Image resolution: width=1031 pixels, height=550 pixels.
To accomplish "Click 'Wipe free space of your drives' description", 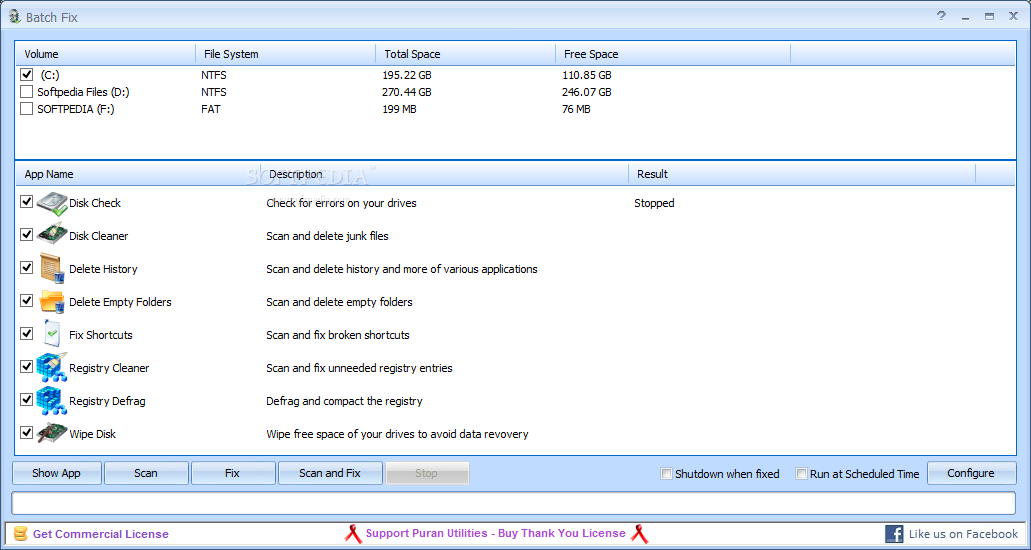I will tap(397, 434).
